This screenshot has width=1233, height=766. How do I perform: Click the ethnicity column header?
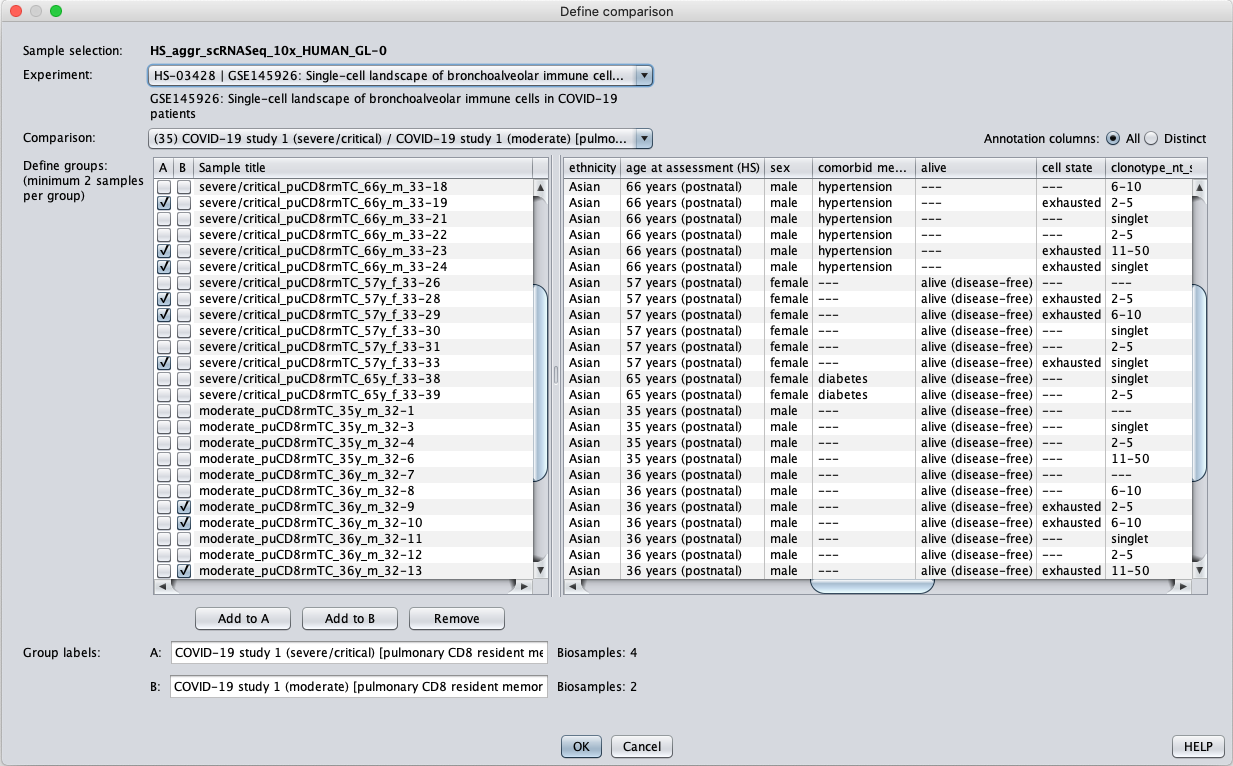[592, 168]
